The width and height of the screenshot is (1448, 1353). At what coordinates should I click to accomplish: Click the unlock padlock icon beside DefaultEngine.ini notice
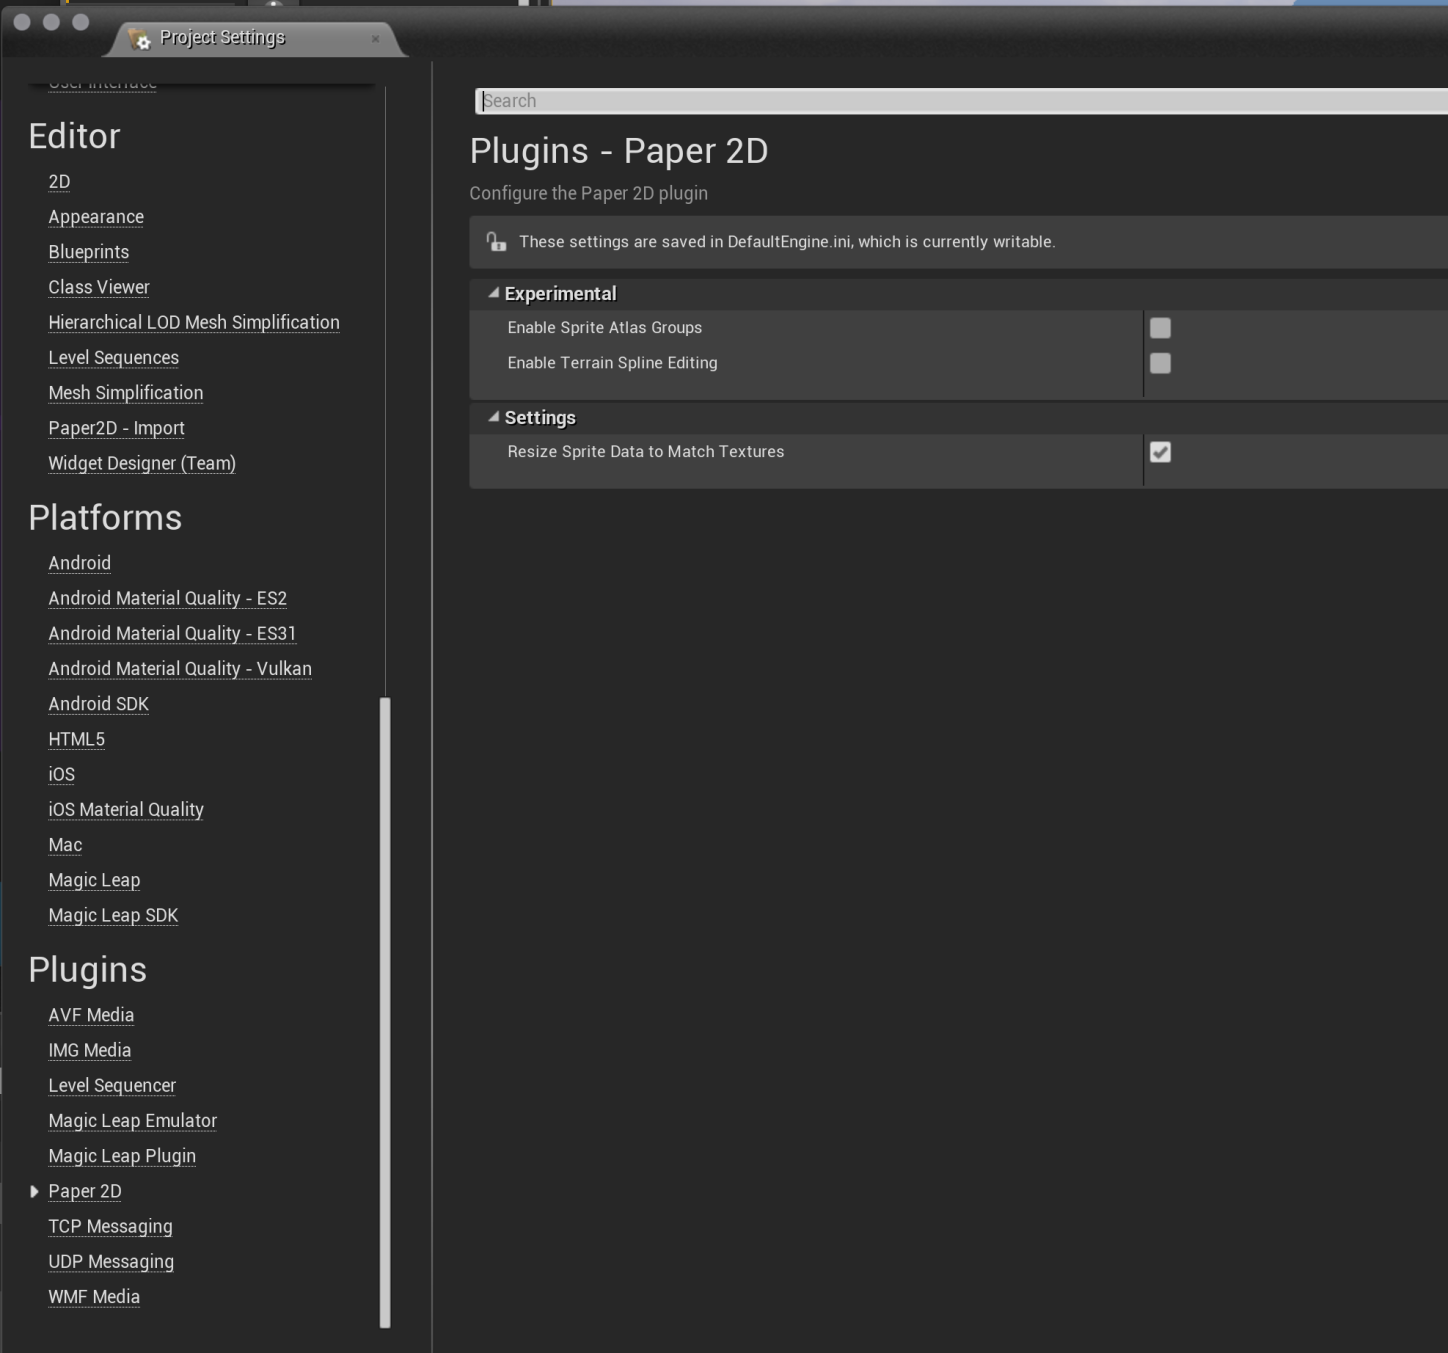point(496,241)
